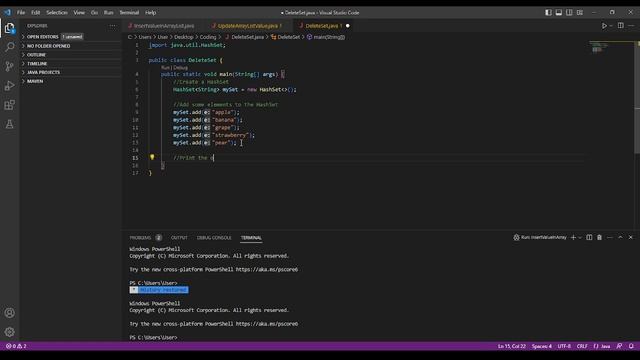Open Run and Debug view
640x360 pixels.
tap(9, 85)
